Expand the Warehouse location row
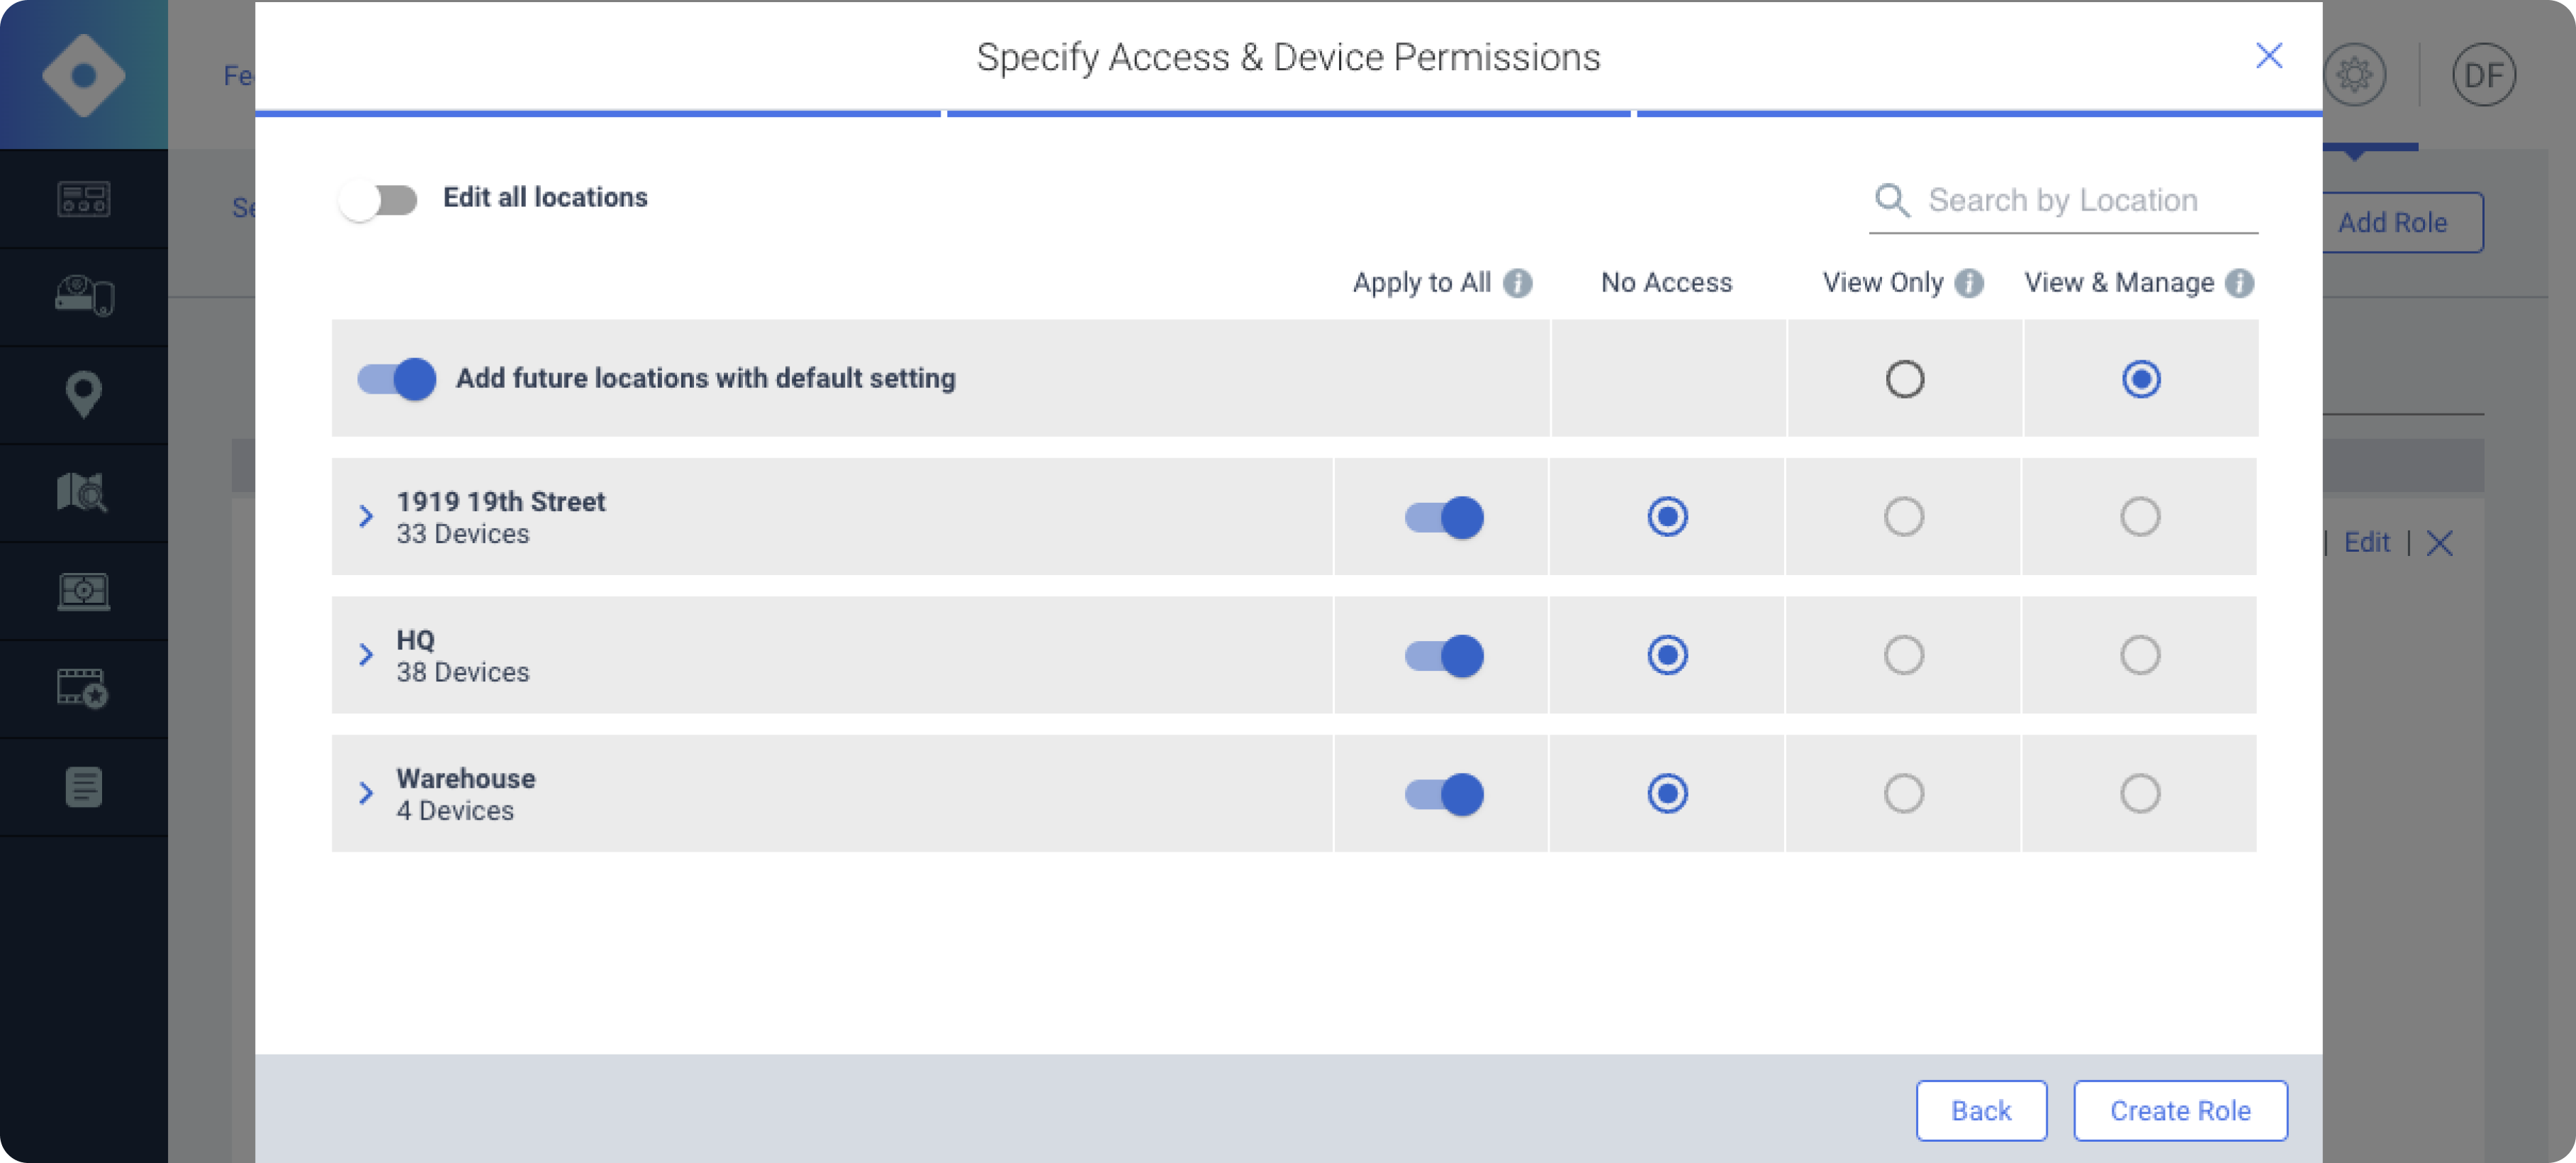2576x1163 pixels. coord(366,794)
